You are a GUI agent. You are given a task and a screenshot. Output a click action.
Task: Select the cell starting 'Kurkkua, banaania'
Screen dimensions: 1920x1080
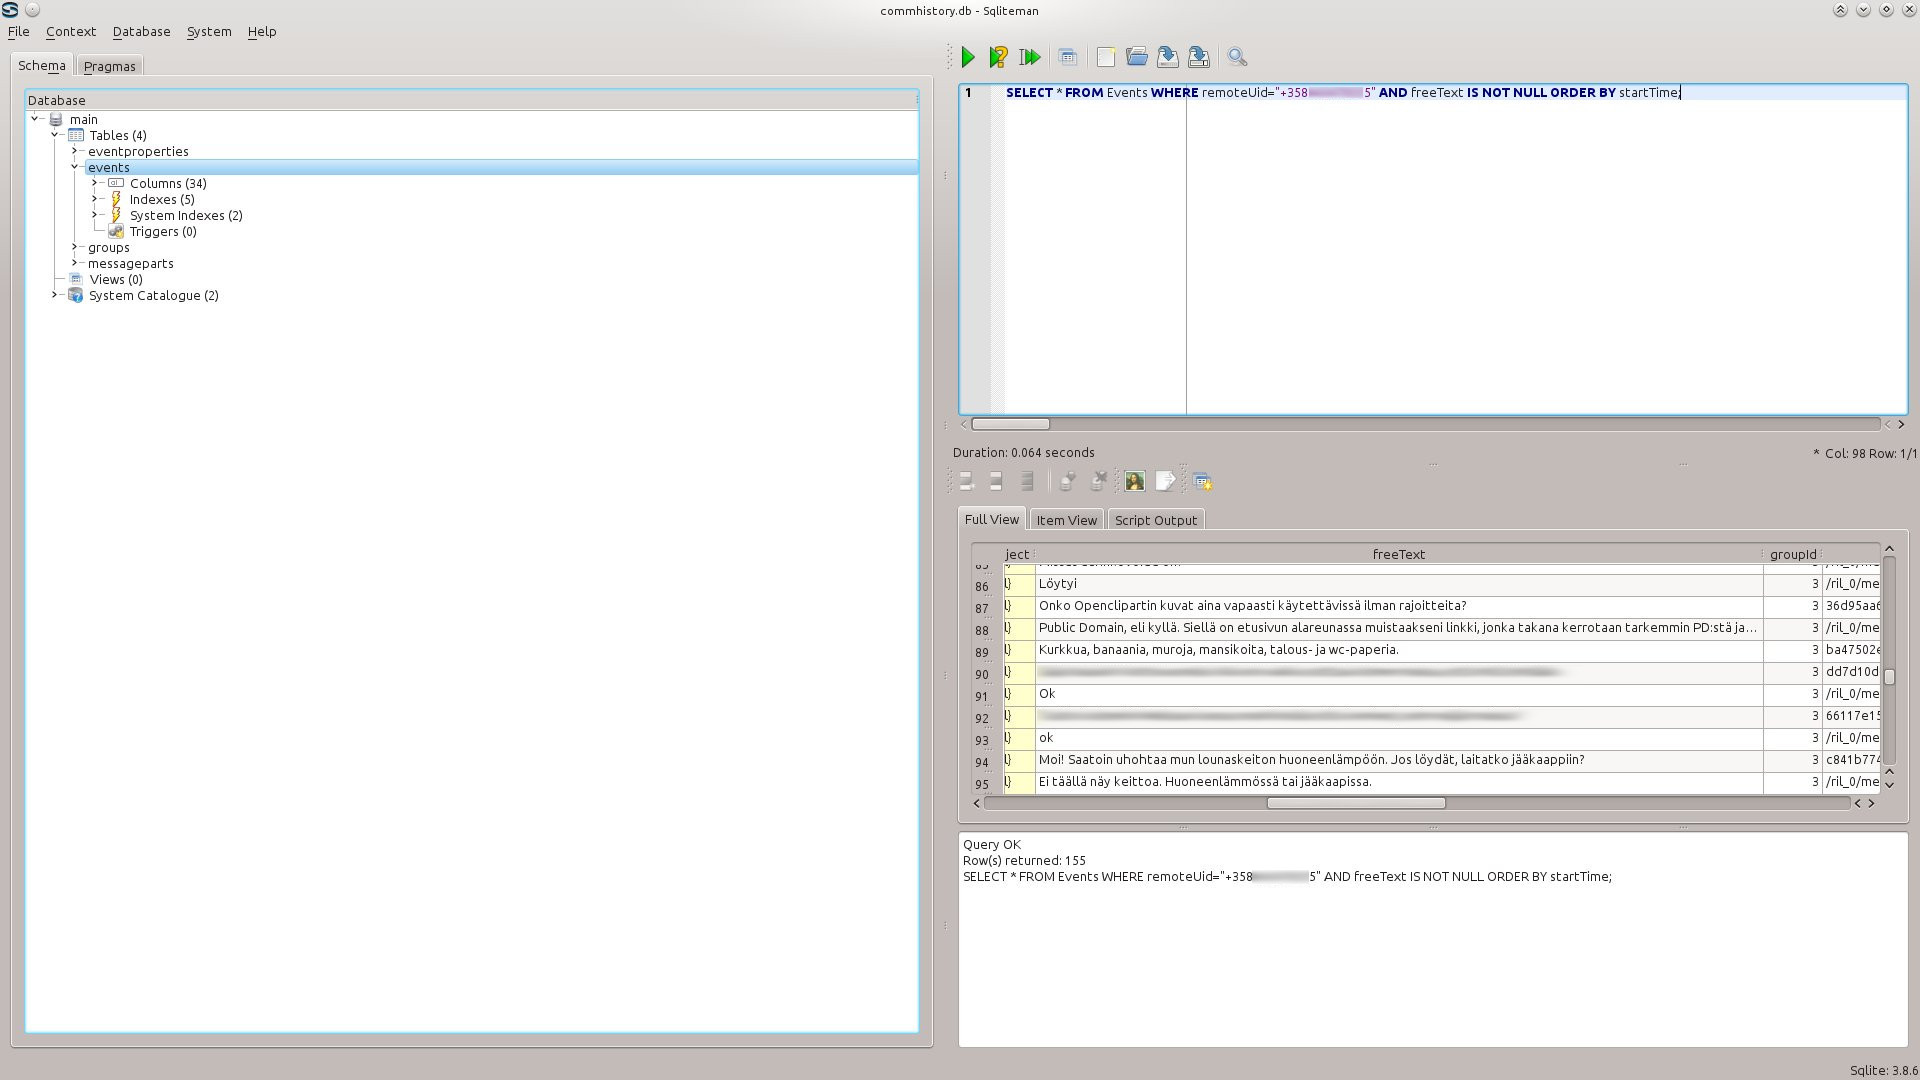click(1398, 650)
